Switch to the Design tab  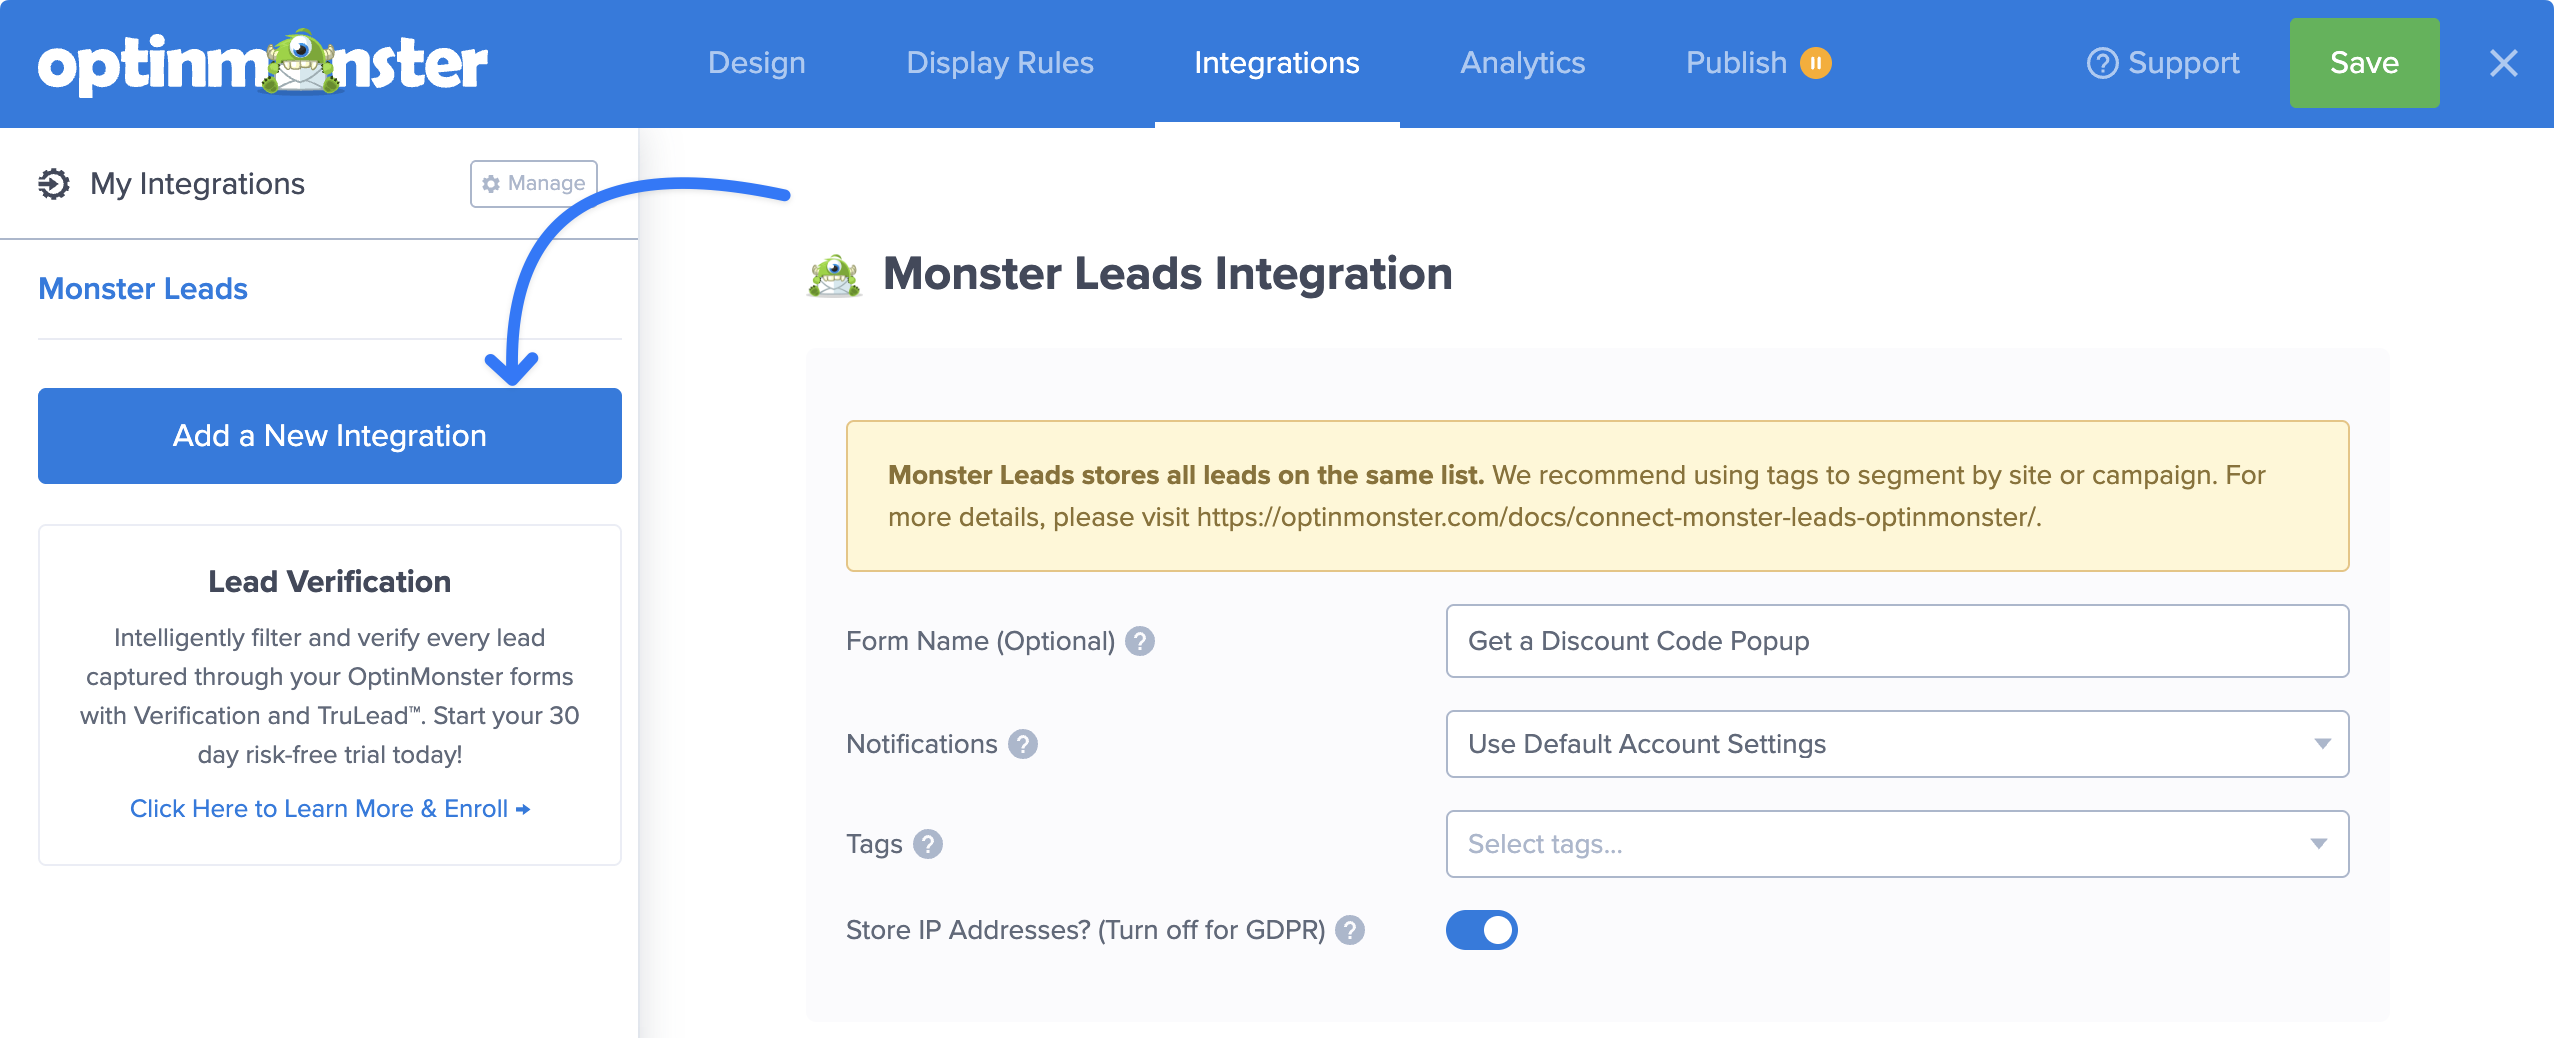coord(756,63)
